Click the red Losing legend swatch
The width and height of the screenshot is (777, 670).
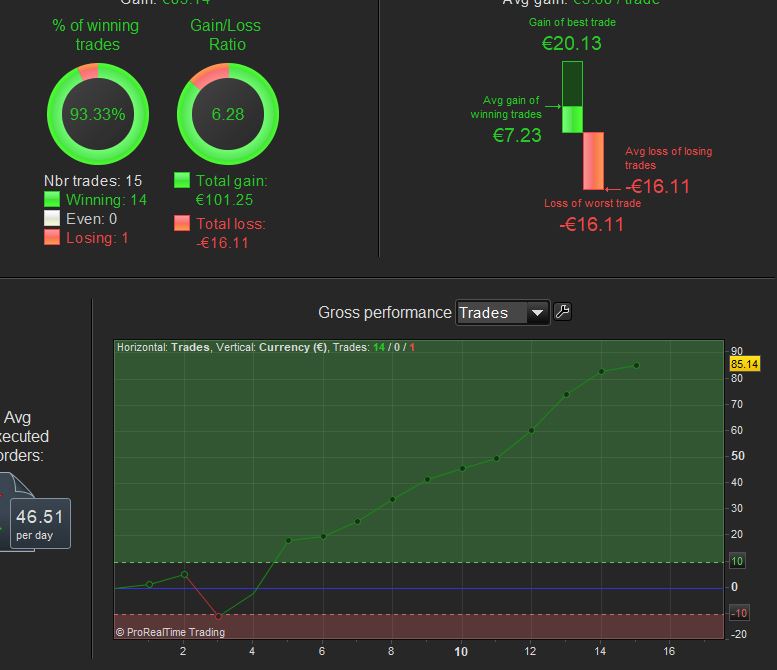click(x=52, y=237)
